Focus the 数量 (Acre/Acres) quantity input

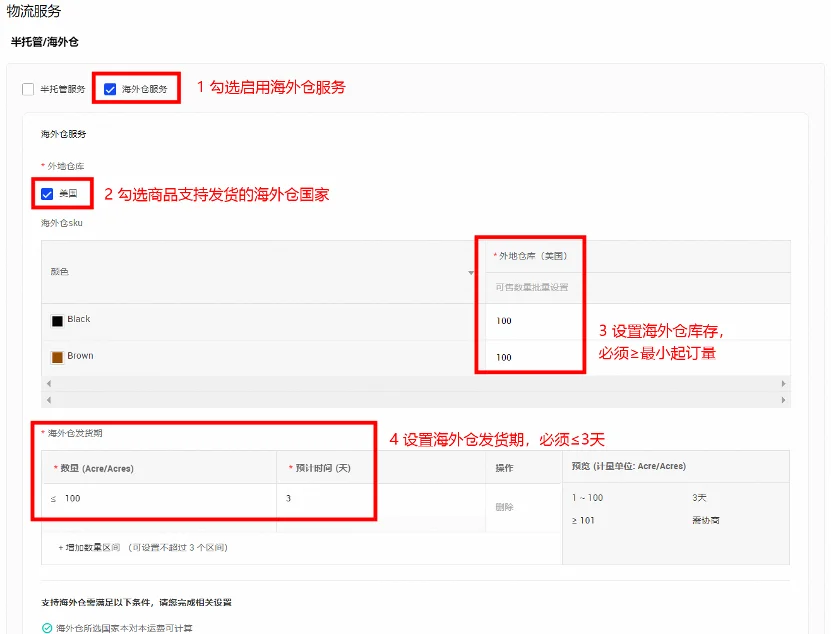[160, 498]
